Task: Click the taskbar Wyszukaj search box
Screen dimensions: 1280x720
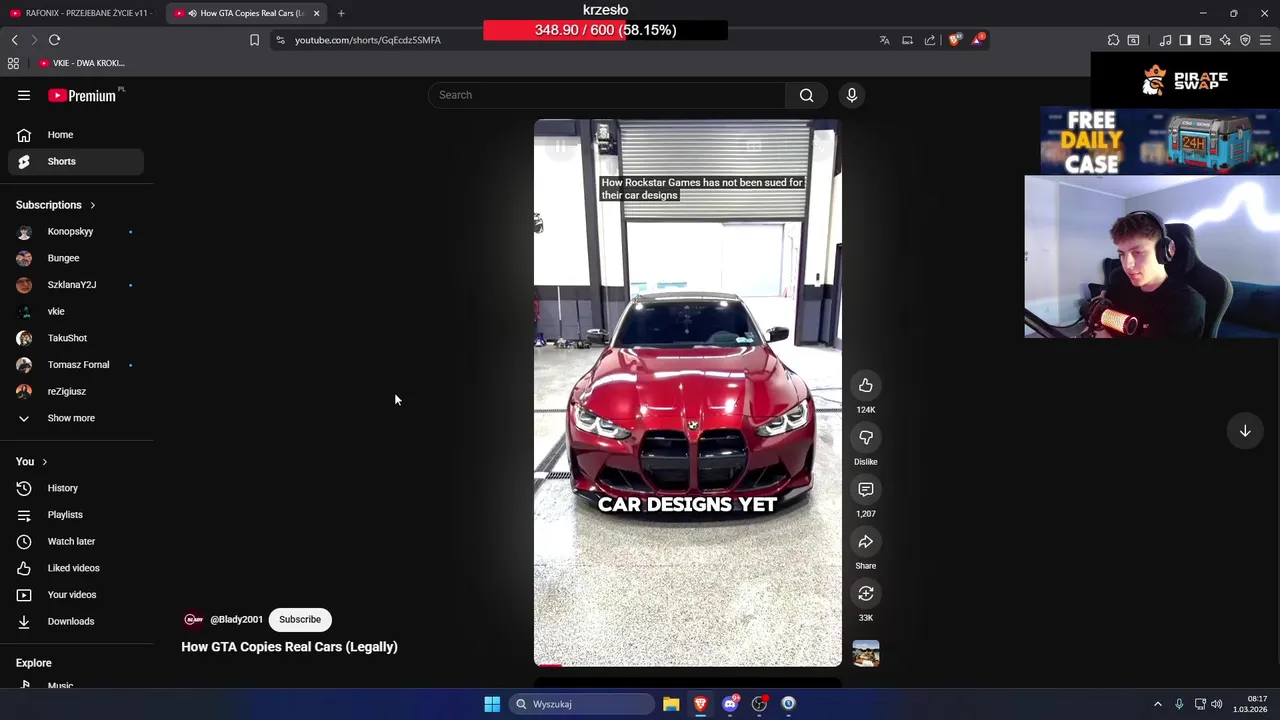Action: tap(582, 704)
